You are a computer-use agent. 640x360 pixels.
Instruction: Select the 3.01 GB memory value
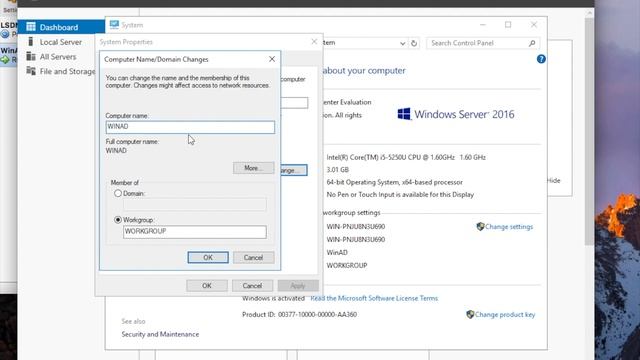338,170
